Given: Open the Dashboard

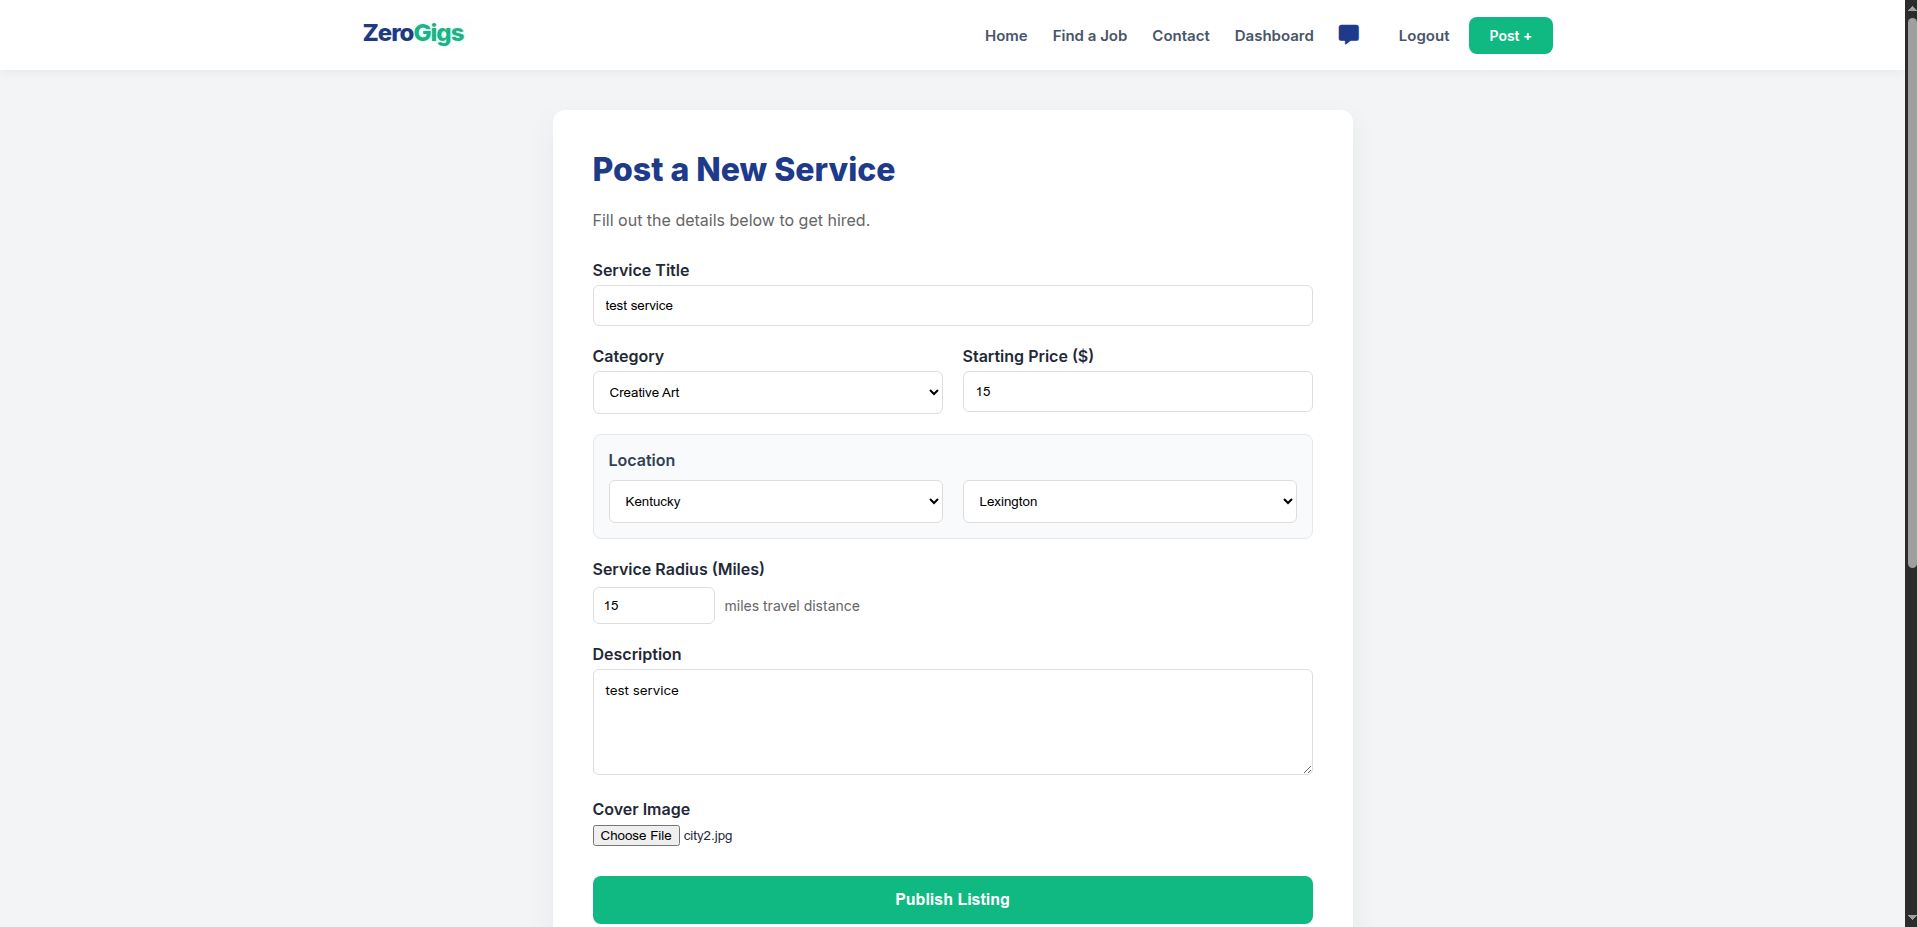Looking at the screenshot, I should coord(1273,36).
